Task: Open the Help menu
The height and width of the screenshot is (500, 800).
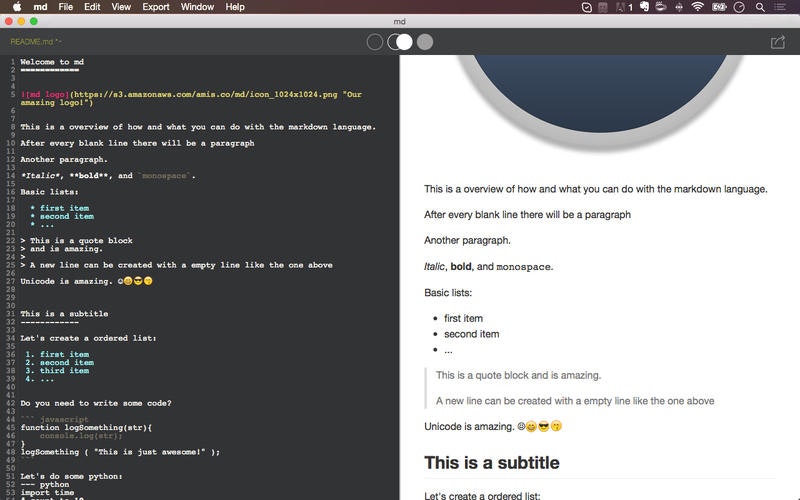Action: tap(235, 7)
